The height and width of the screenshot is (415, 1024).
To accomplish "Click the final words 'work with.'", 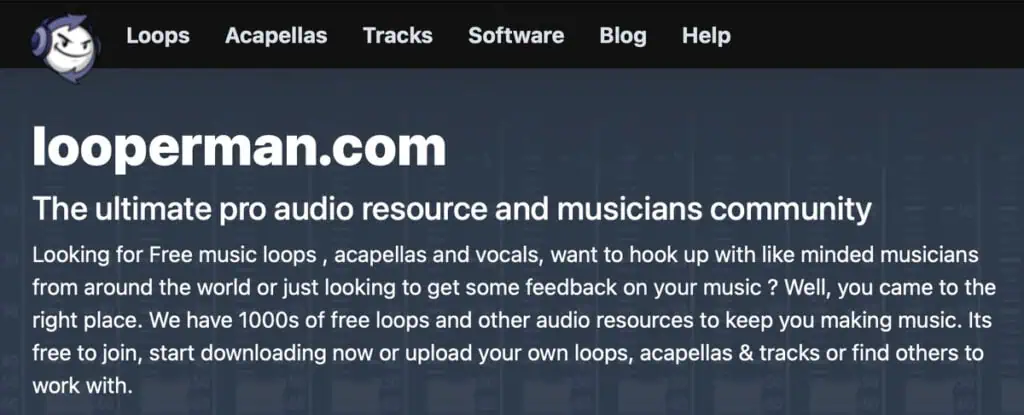I will pos(82,386).
